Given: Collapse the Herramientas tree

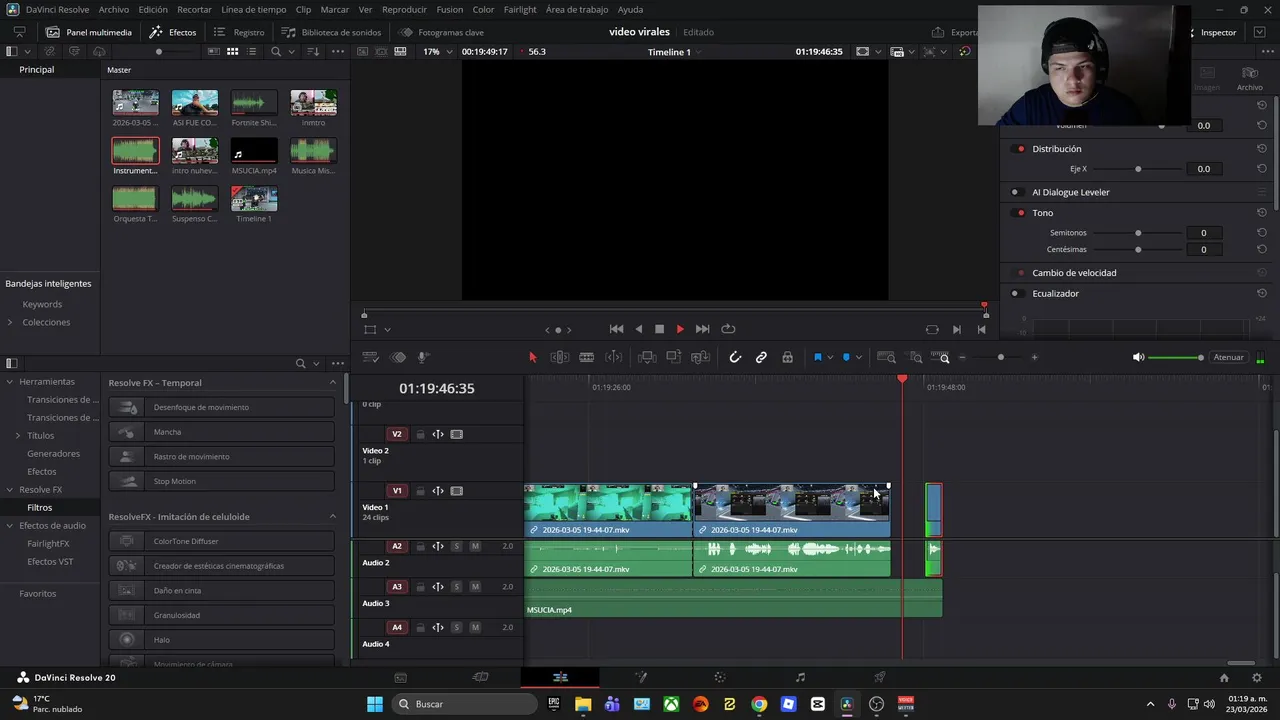Looking at the screenshot, I should 10,382.
